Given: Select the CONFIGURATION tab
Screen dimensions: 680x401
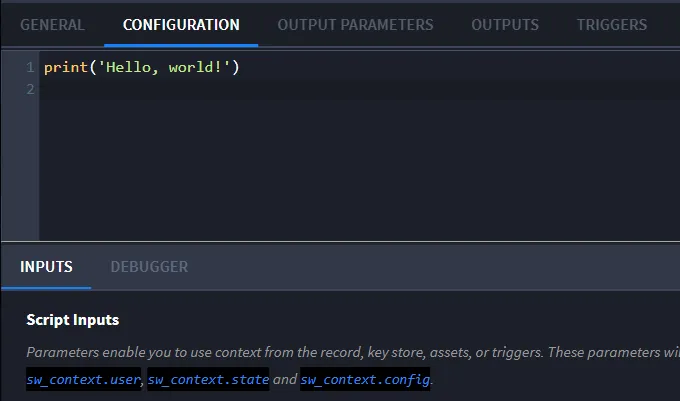Looking at the screenshot, I should pyautogui.click(x=181, y=25).
